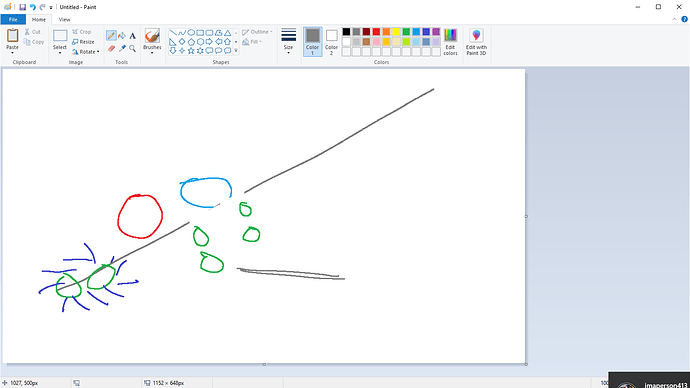Open the File menu

tap(13, 19)
